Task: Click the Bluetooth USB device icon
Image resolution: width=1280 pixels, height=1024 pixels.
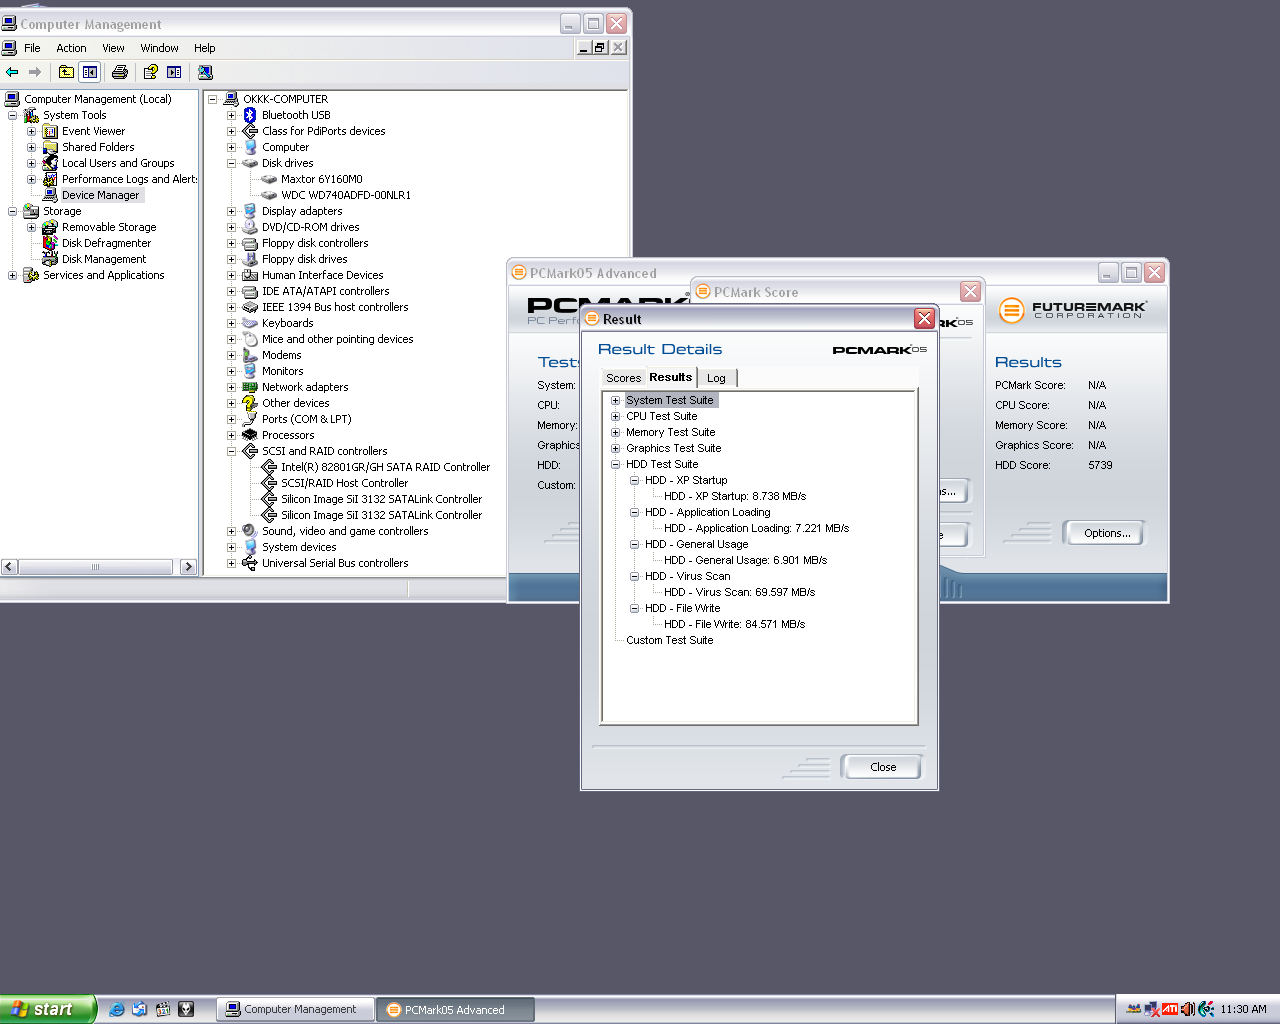Action: (250, 115)
